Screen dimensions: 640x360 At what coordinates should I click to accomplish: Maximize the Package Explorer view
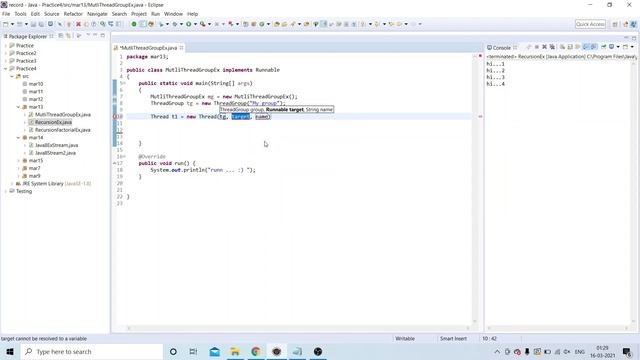pyautogui.click(x=102, y=36)
